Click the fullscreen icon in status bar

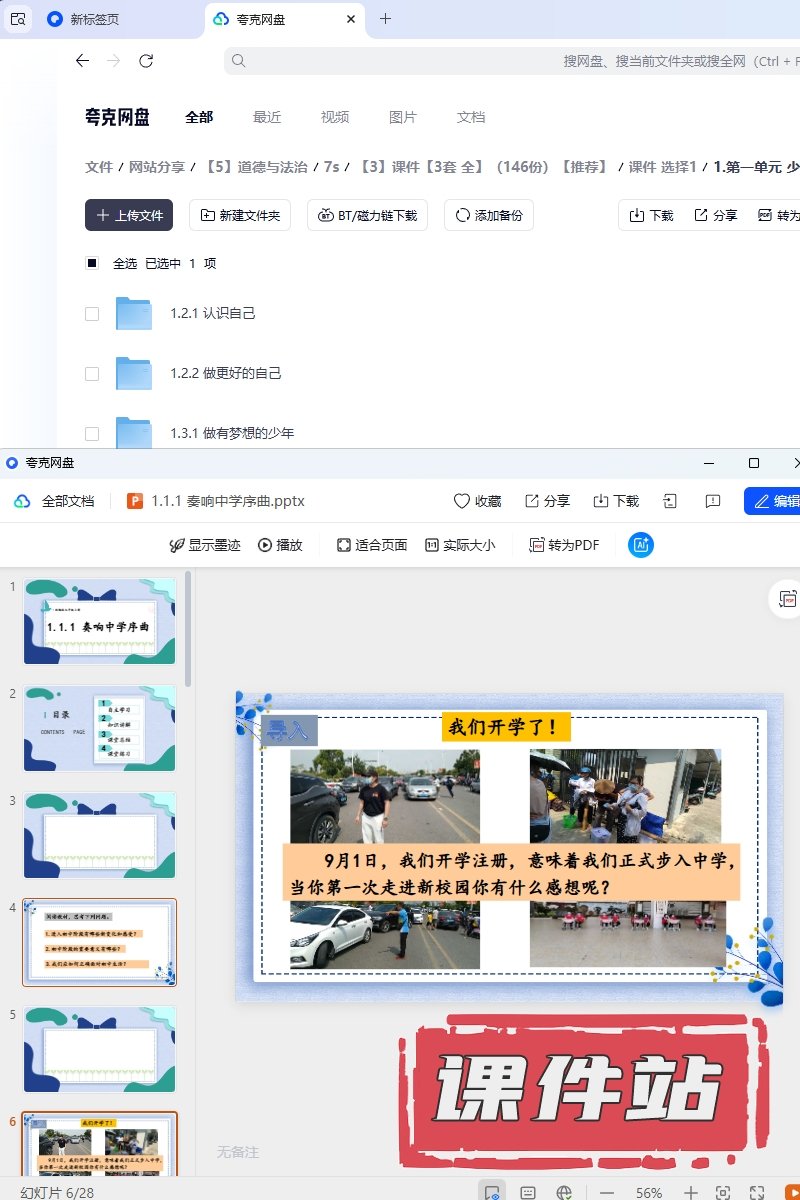757,1193
